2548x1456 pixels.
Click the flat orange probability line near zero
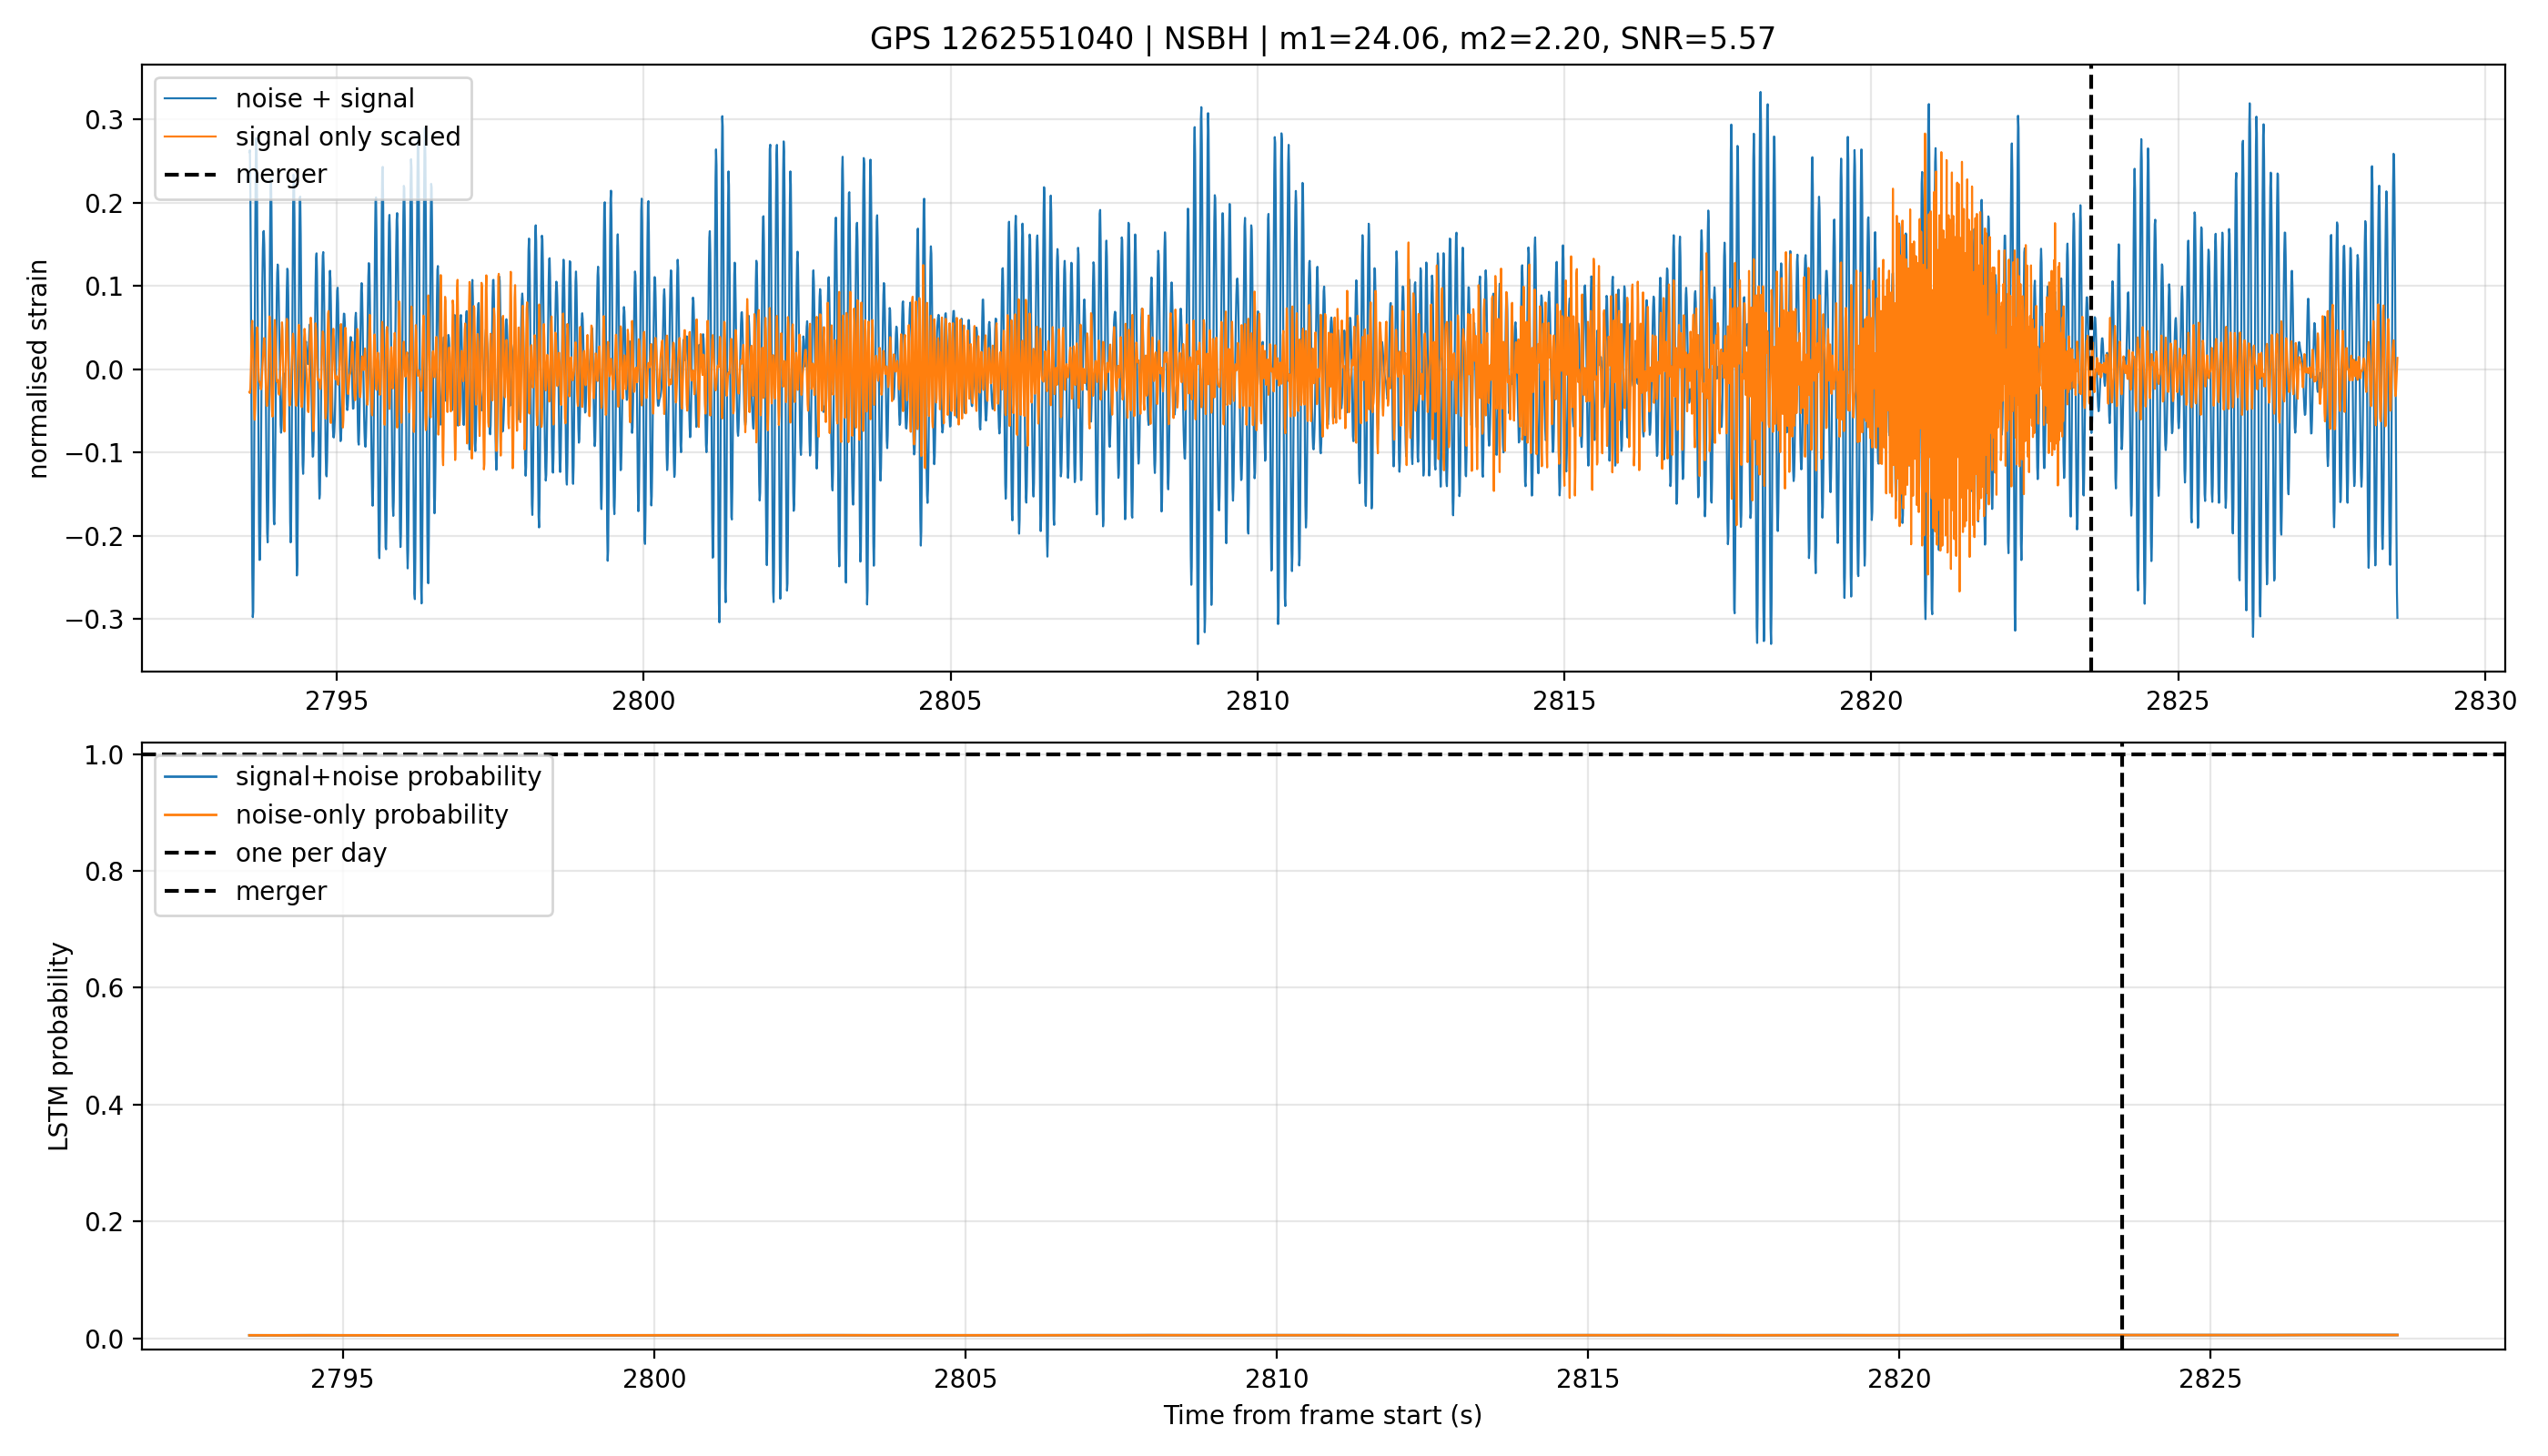coord(1323,1335)
